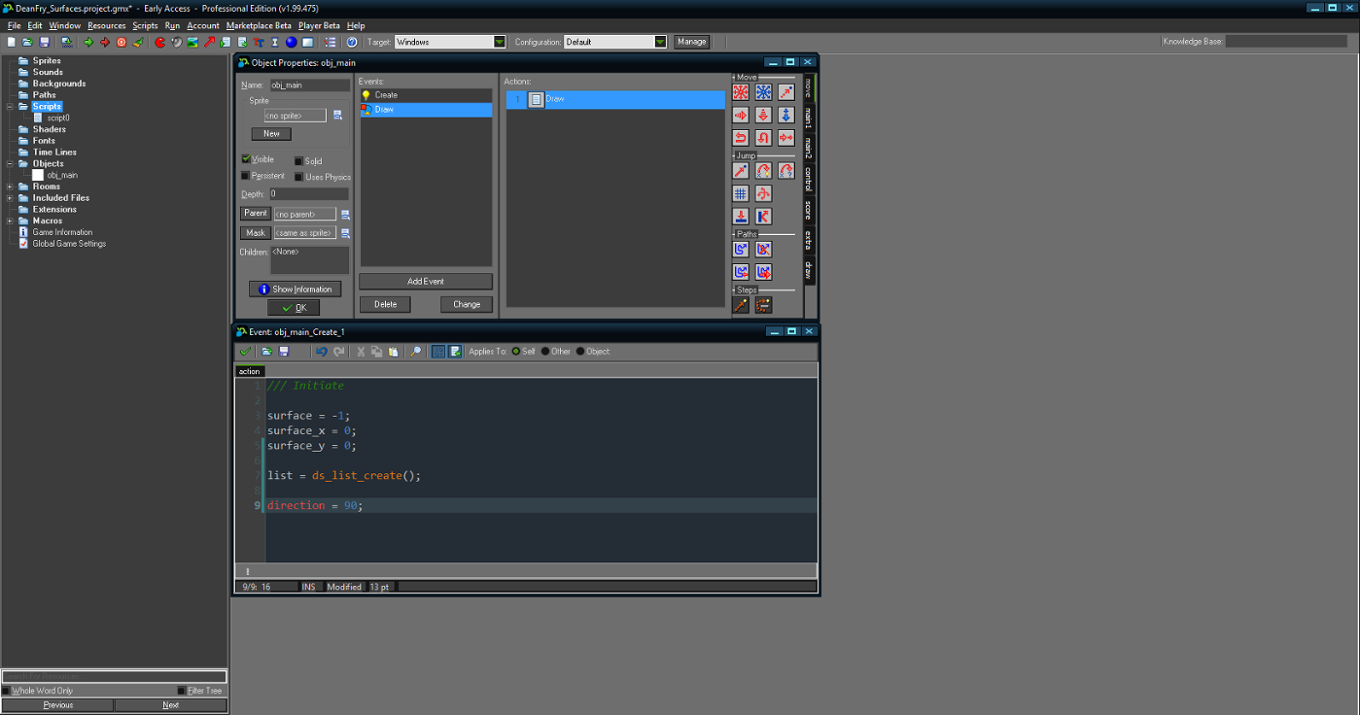Create a new sprite resource from toolbar

tap(160, 41)
